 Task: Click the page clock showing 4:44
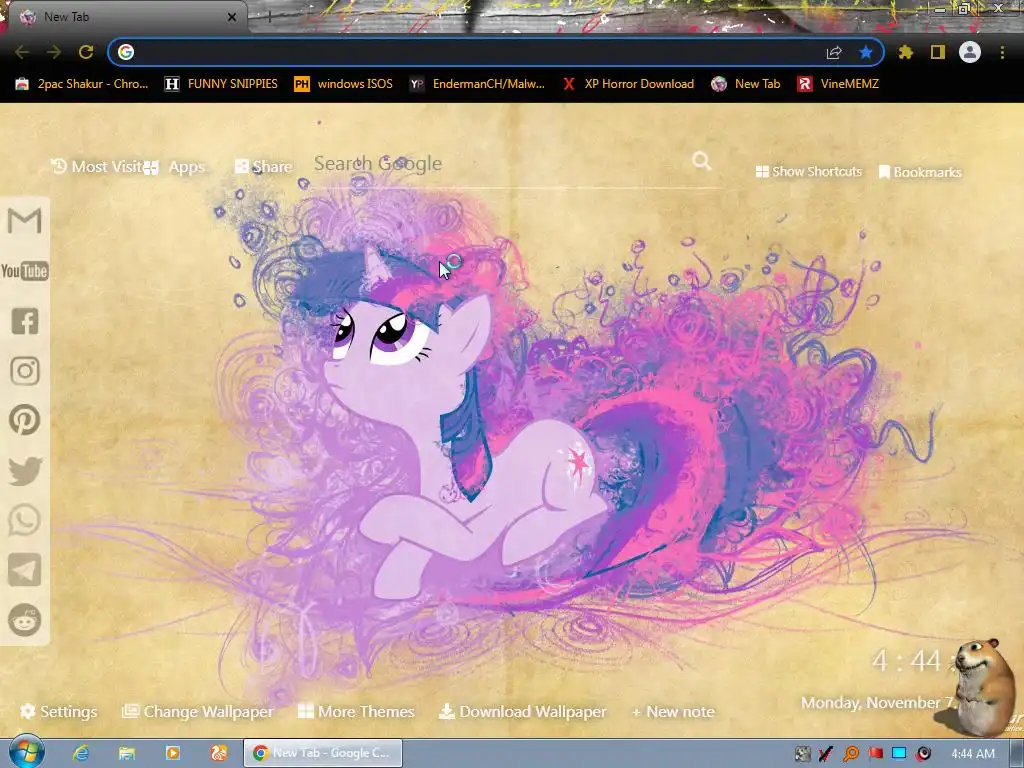906,661
